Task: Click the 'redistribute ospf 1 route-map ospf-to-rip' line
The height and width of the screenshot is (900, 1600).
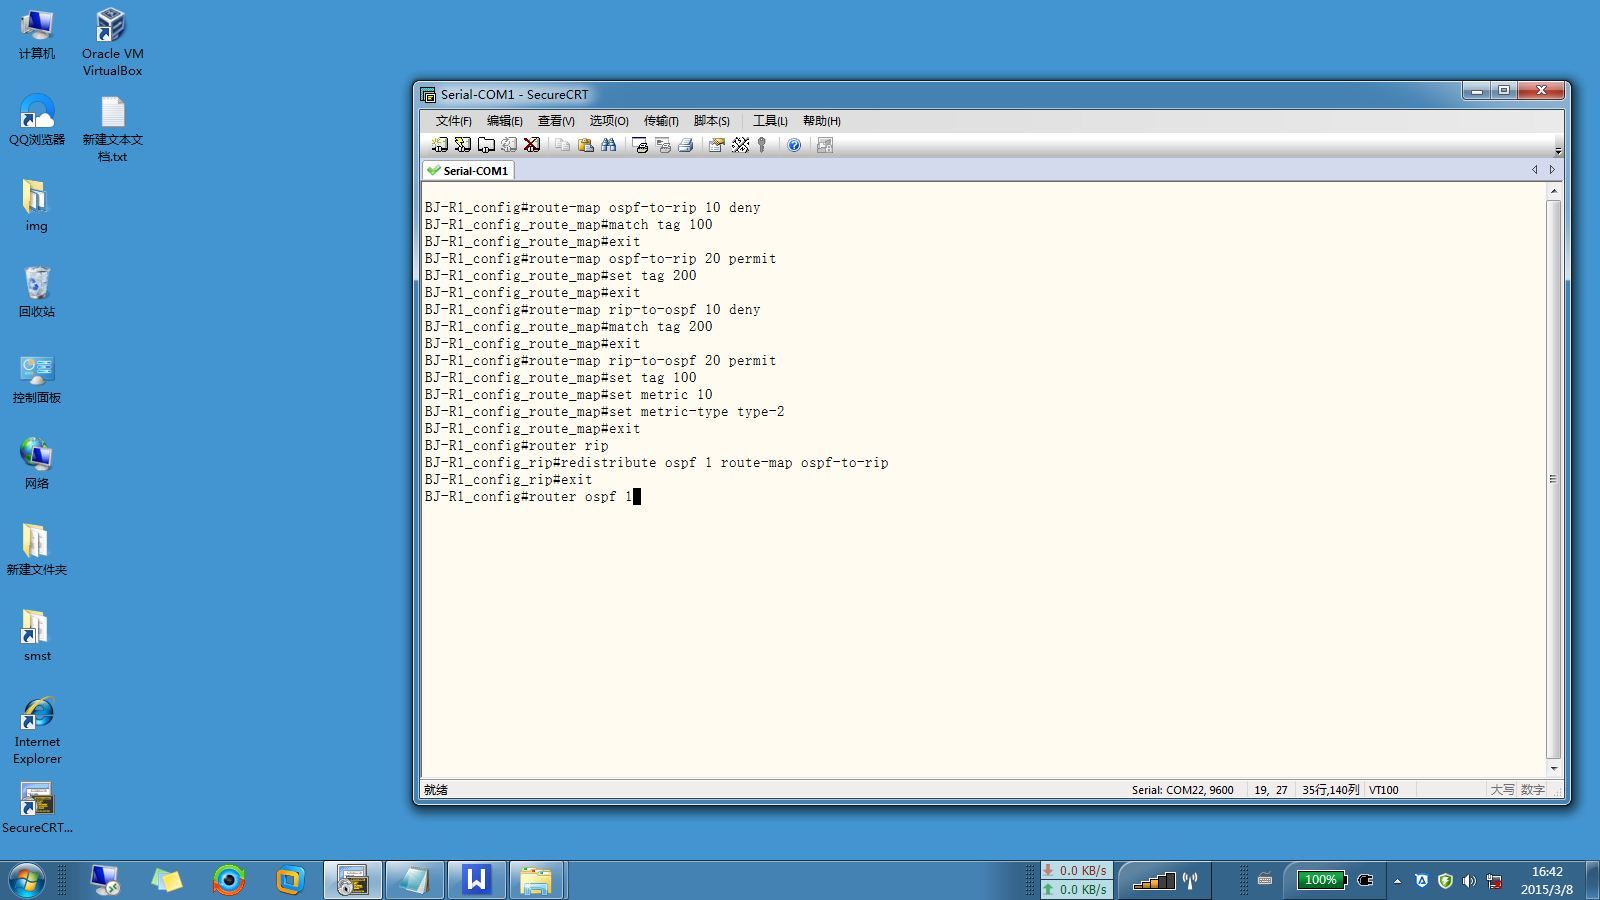Action: (x=656, y=463)
